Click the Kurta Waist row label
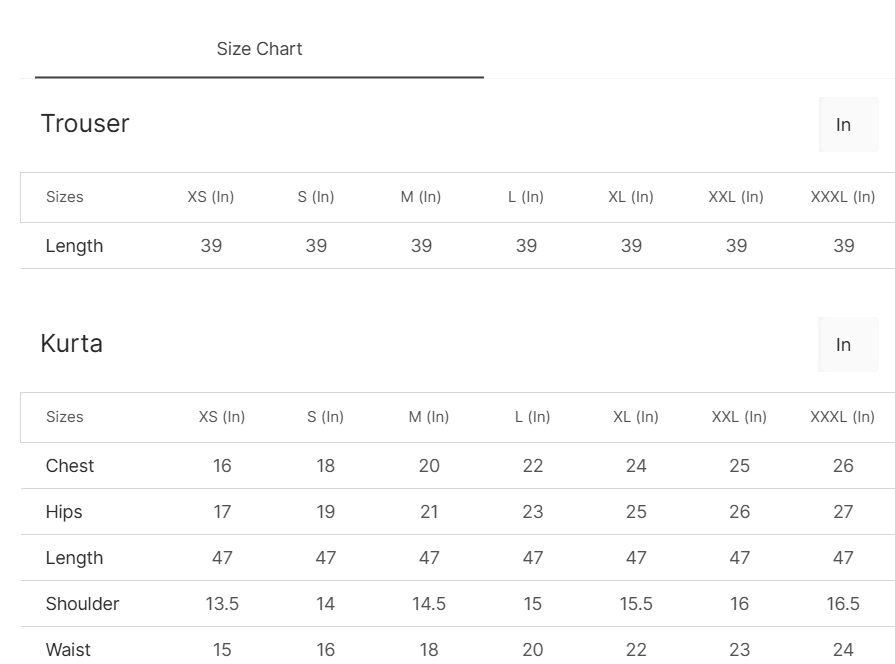895x664 pixels. click(x=68, y=650)
